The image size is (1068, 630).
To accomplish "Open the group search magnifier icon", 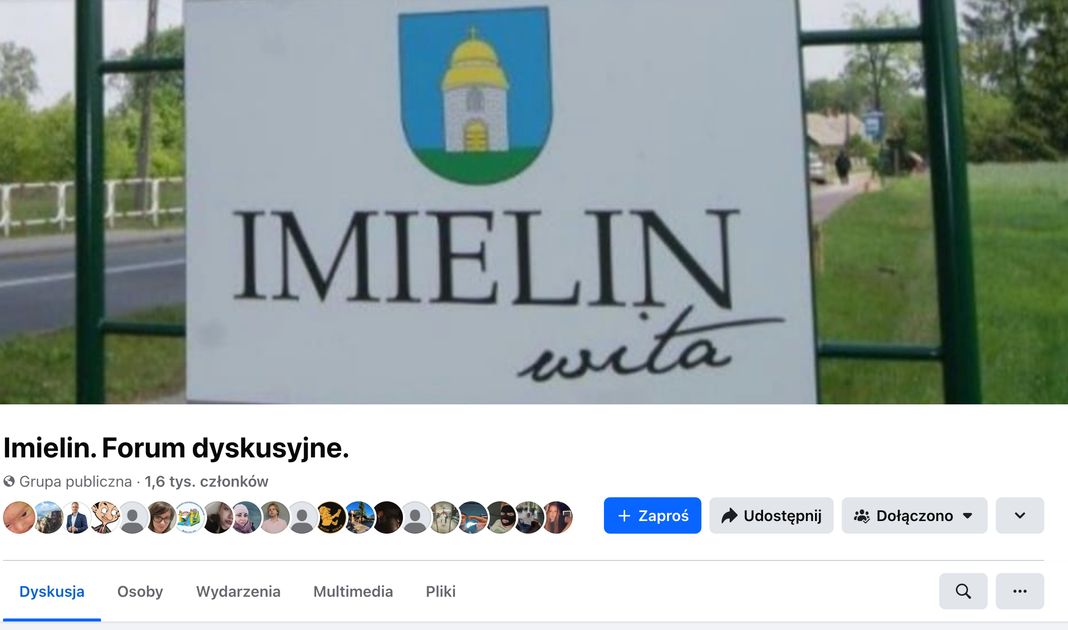I will pos(962,591).
